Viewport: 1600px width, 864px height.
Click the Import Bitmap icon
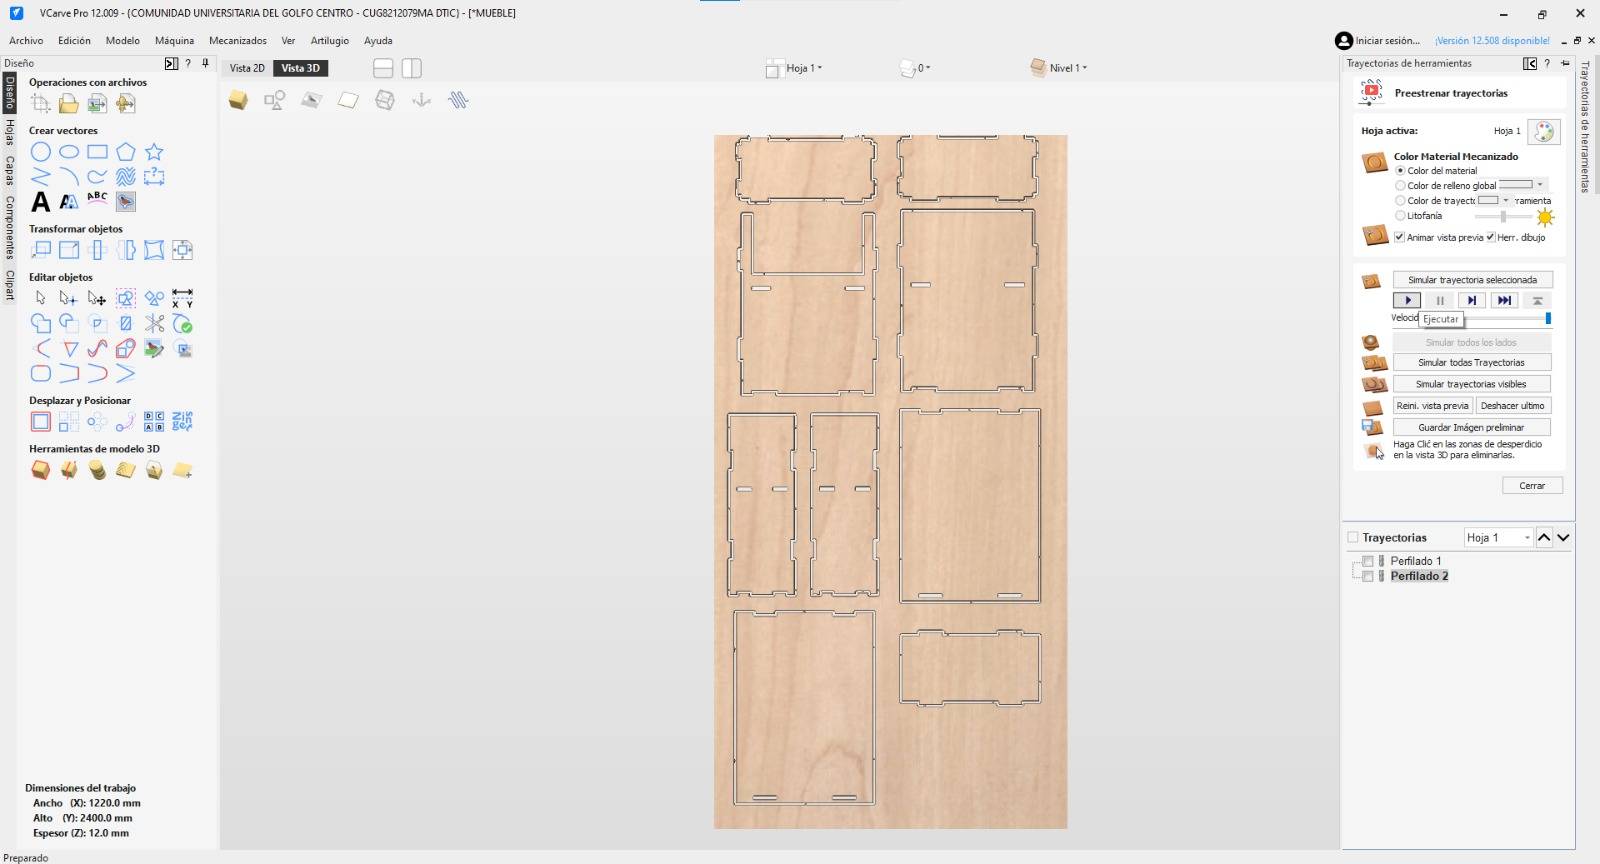coord(97,103)
